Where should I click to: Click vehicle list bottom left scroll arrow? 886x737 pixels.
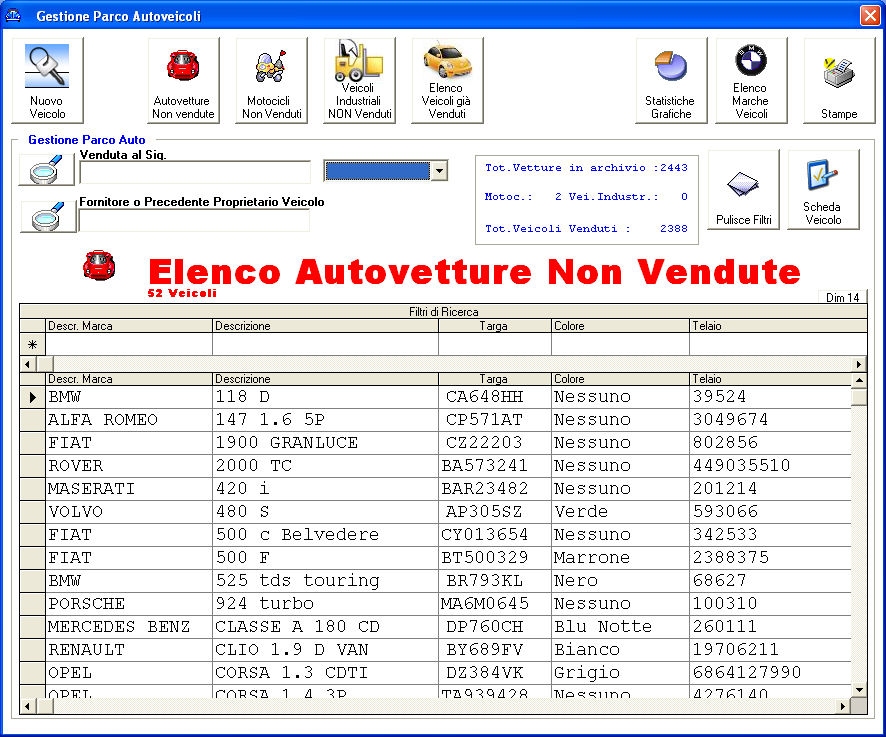[x=27, y=706]
